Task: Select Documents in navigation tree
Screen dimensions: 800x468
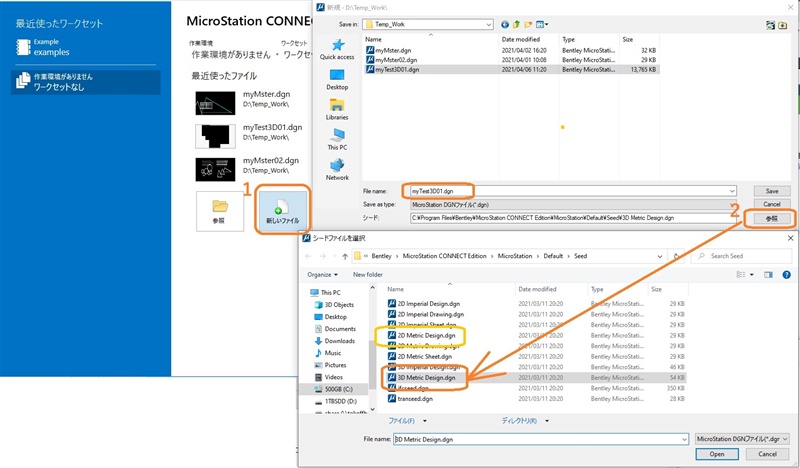Action: coord(335,329)
